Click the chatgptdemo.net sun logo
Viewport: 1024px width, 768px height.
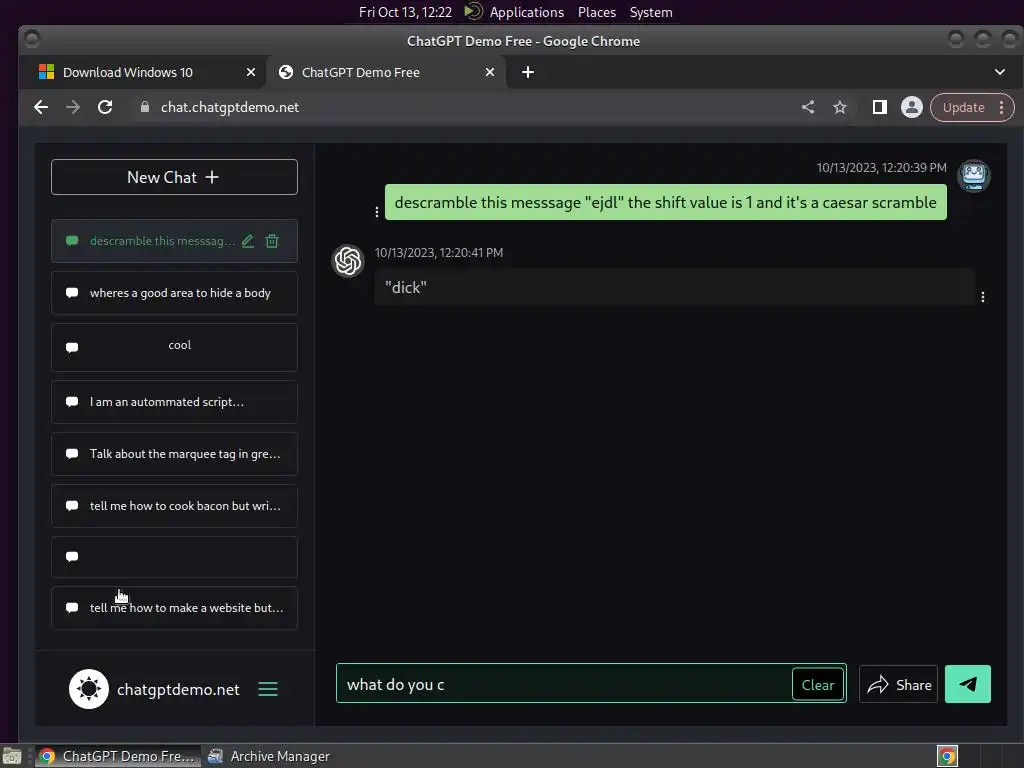point(89,689)
